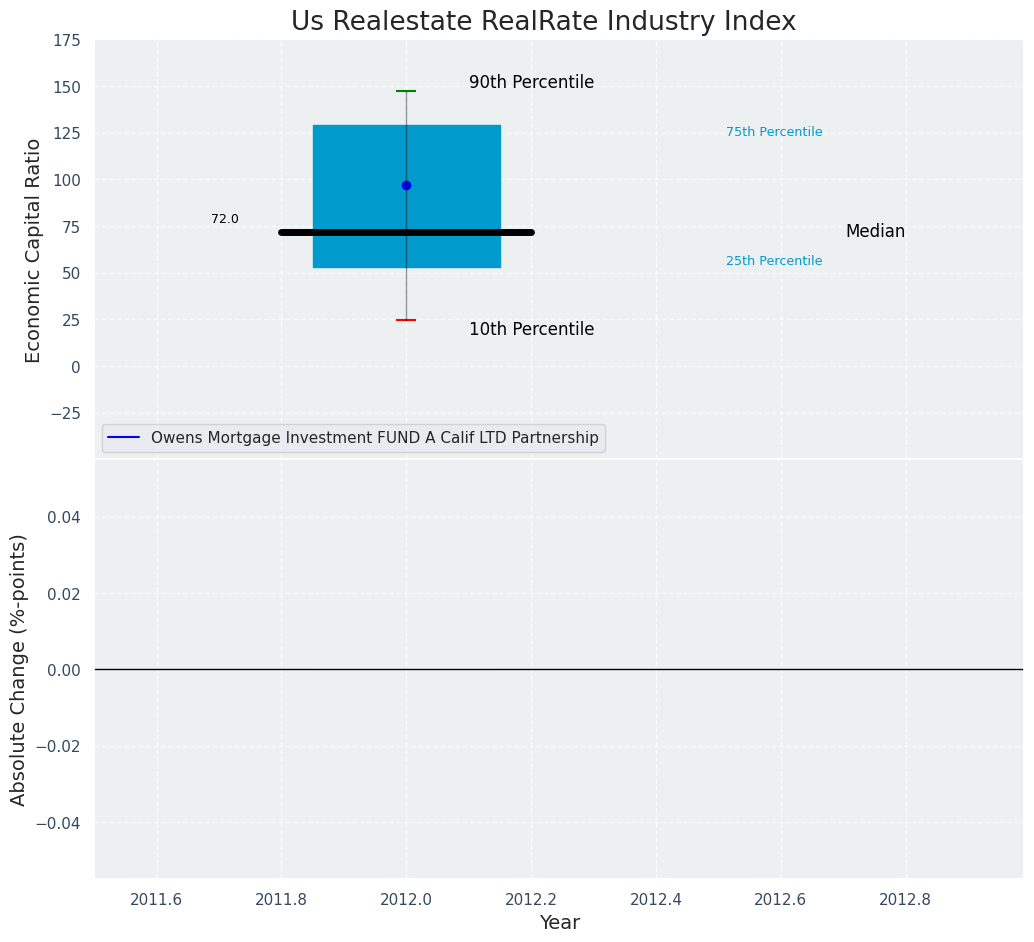1034x942 pixels.
Task: Select the '25th Percentile' blue text label
Action: 774,261
